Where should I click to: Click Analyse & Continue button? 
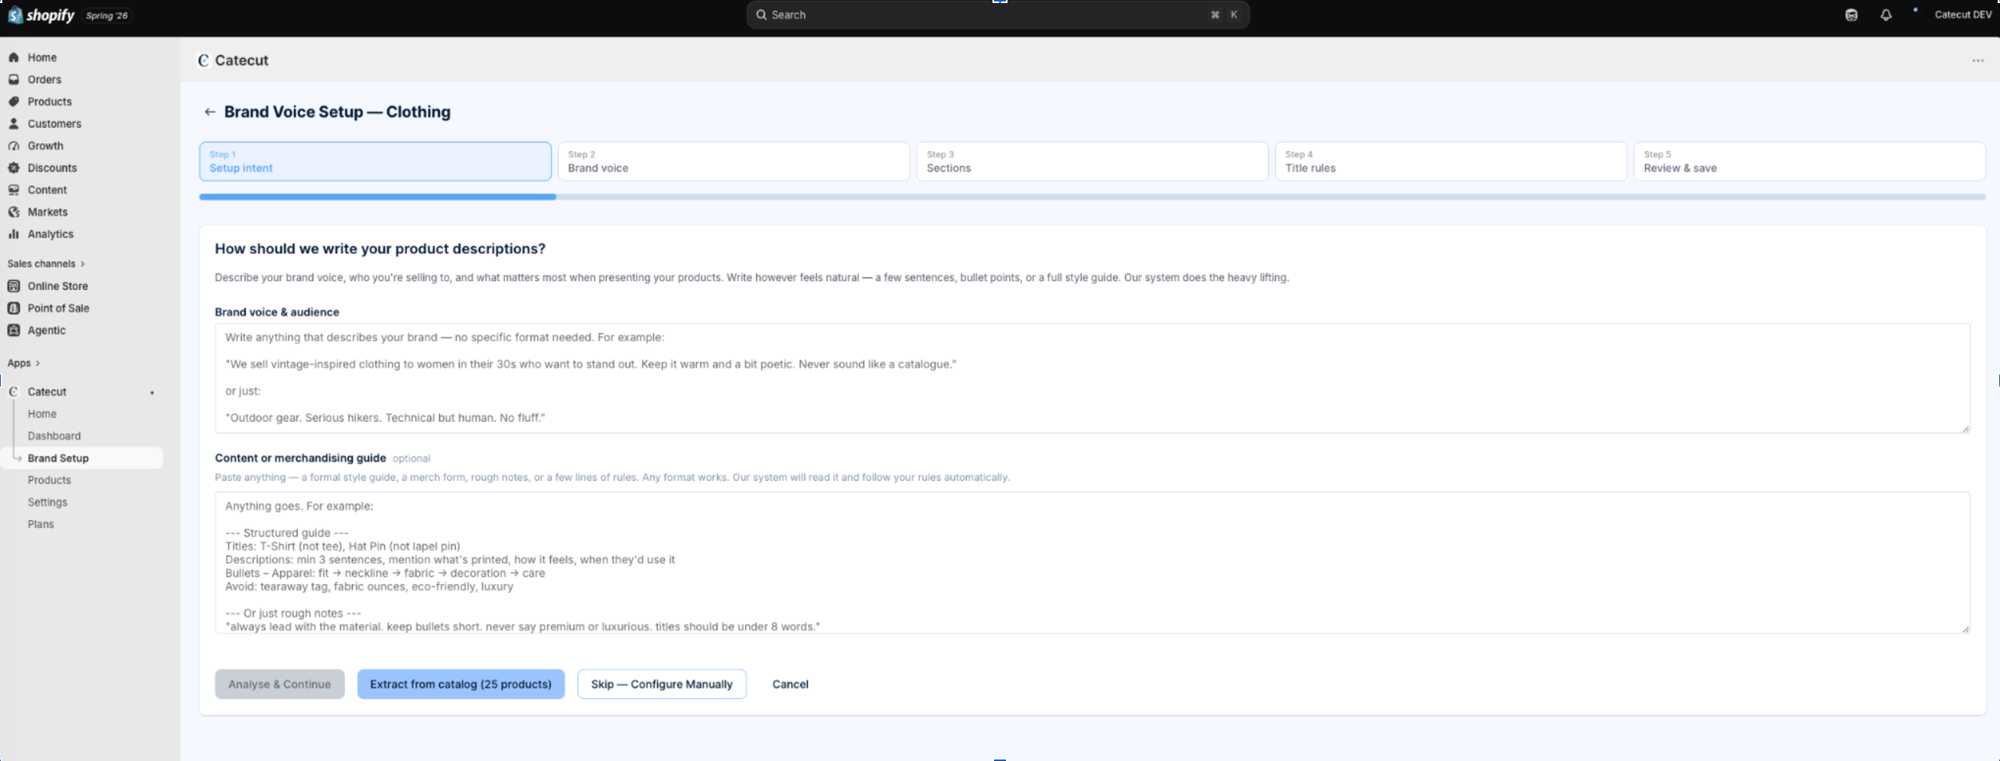279,684
